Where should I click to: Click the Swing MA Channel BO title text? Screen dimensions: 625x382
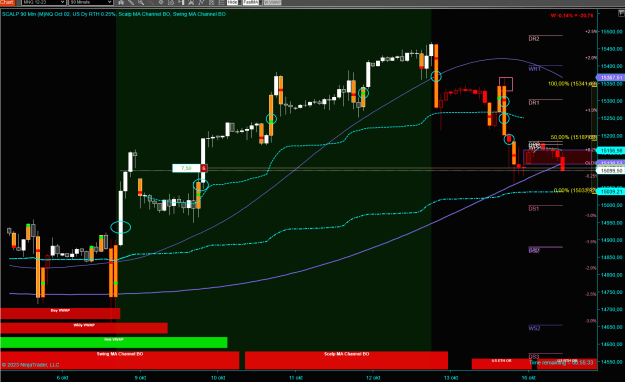click(x=199, y=14)
